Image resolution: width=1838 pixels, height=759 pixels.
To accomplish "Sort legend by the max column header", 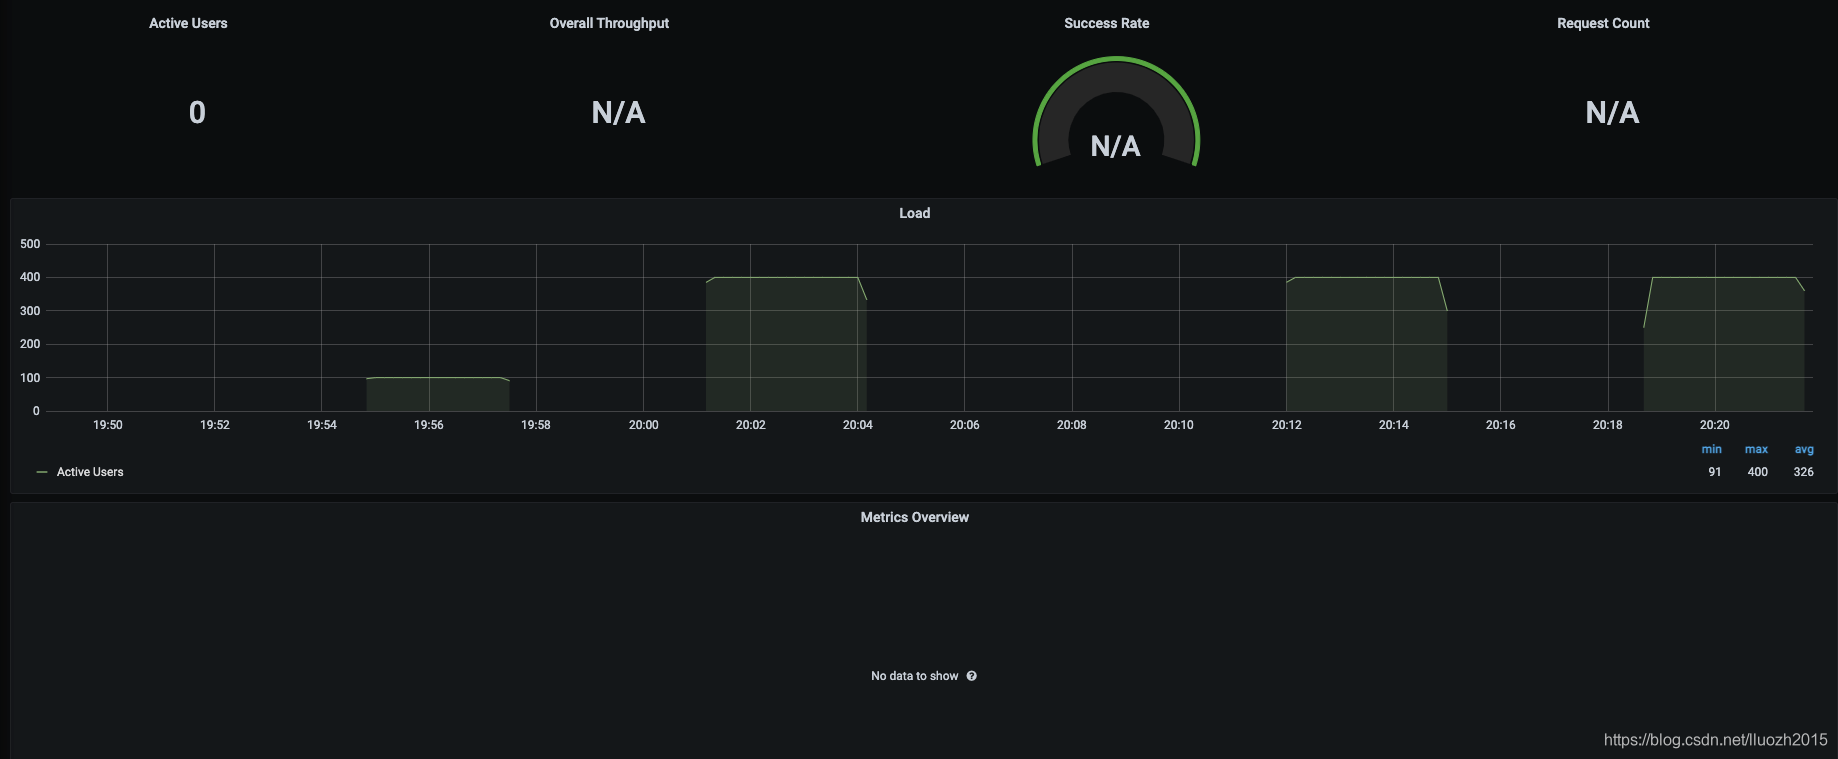I will [1756, 450].
